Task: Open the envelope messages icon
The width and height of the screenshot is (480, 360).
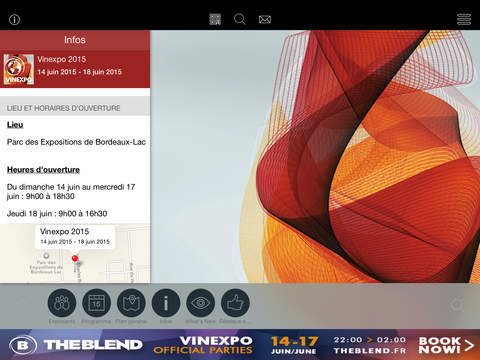Action: (265, 20)
